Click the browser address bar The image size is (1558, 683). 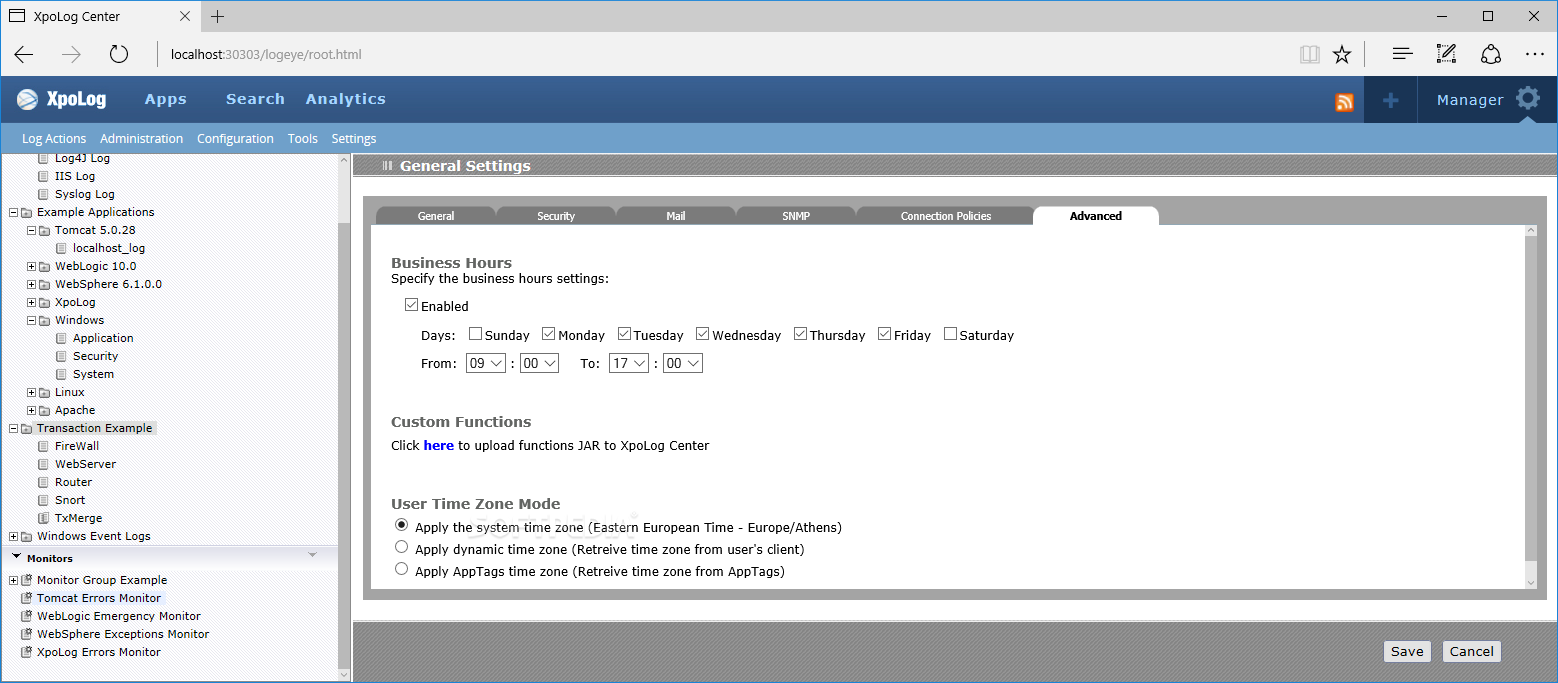pyautogui.click(x=725, y=54)
